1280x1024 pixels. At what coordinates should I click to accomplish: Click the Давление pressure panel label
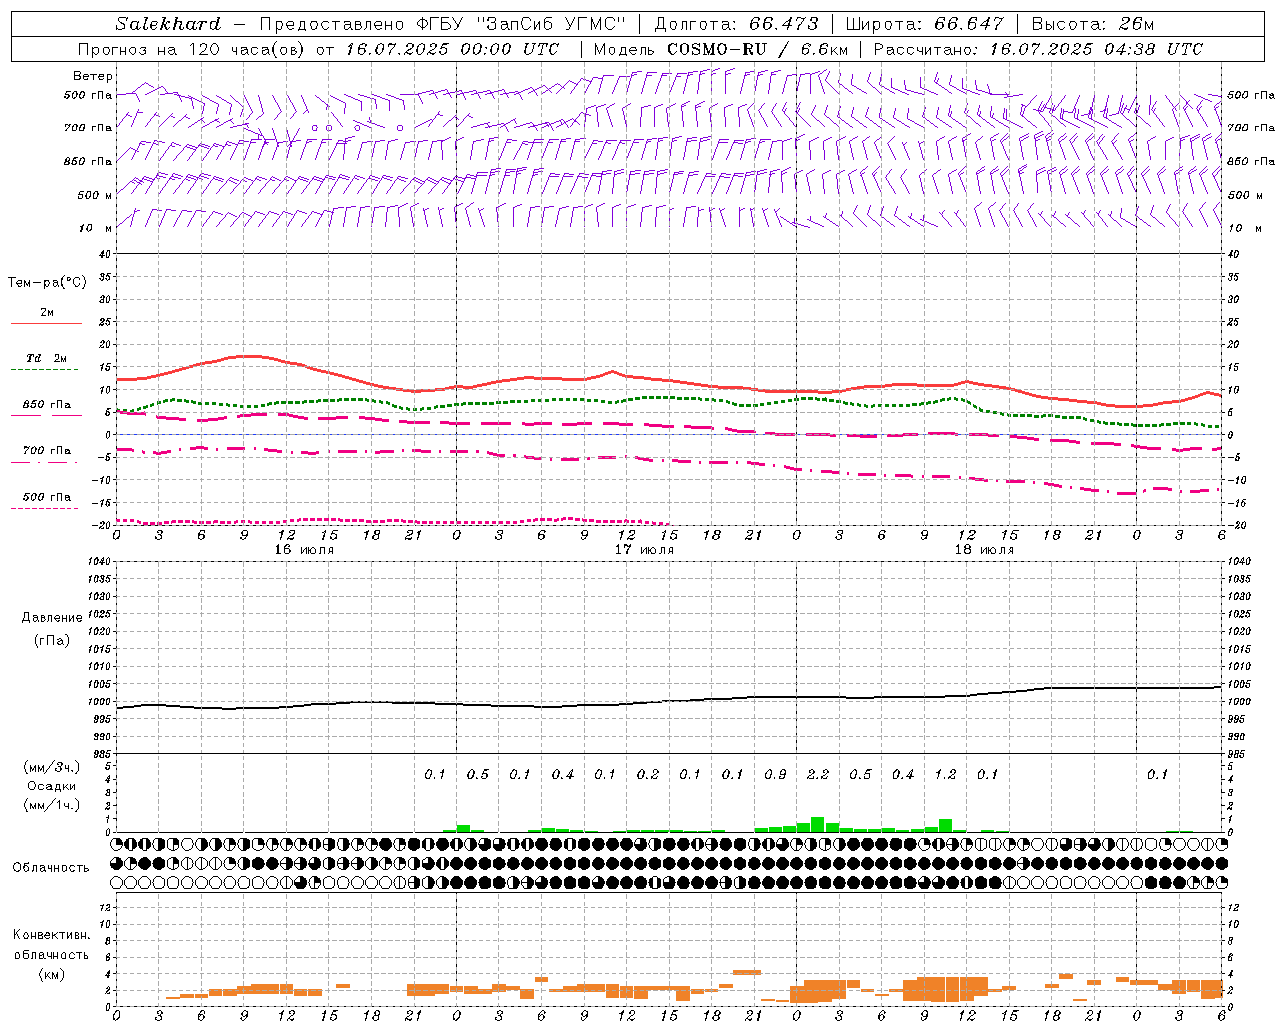coord(52,618)
